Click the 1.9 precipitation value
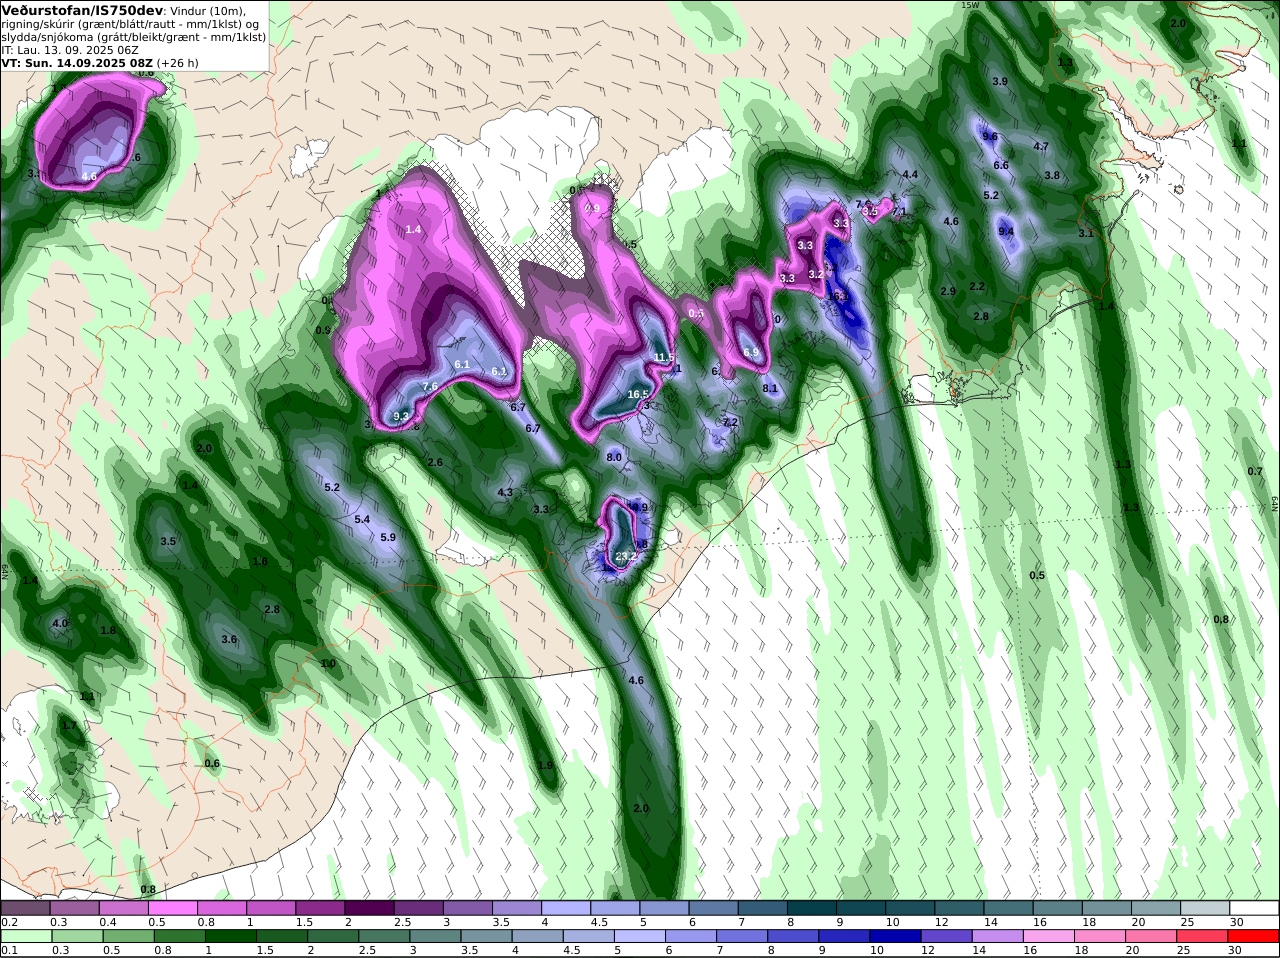This screenshot has height=958, width=1280. (x=545, y=766)
